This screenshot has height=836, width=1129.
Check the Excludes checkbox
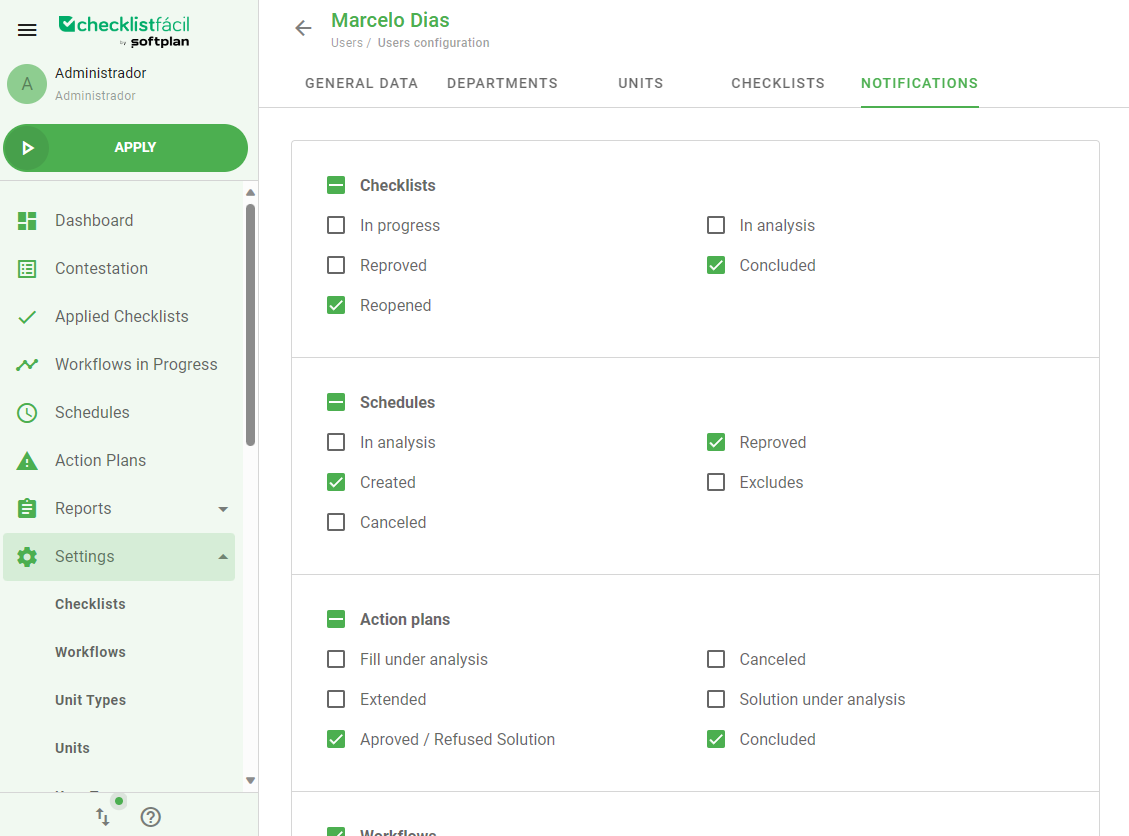(x=716, y=482)
